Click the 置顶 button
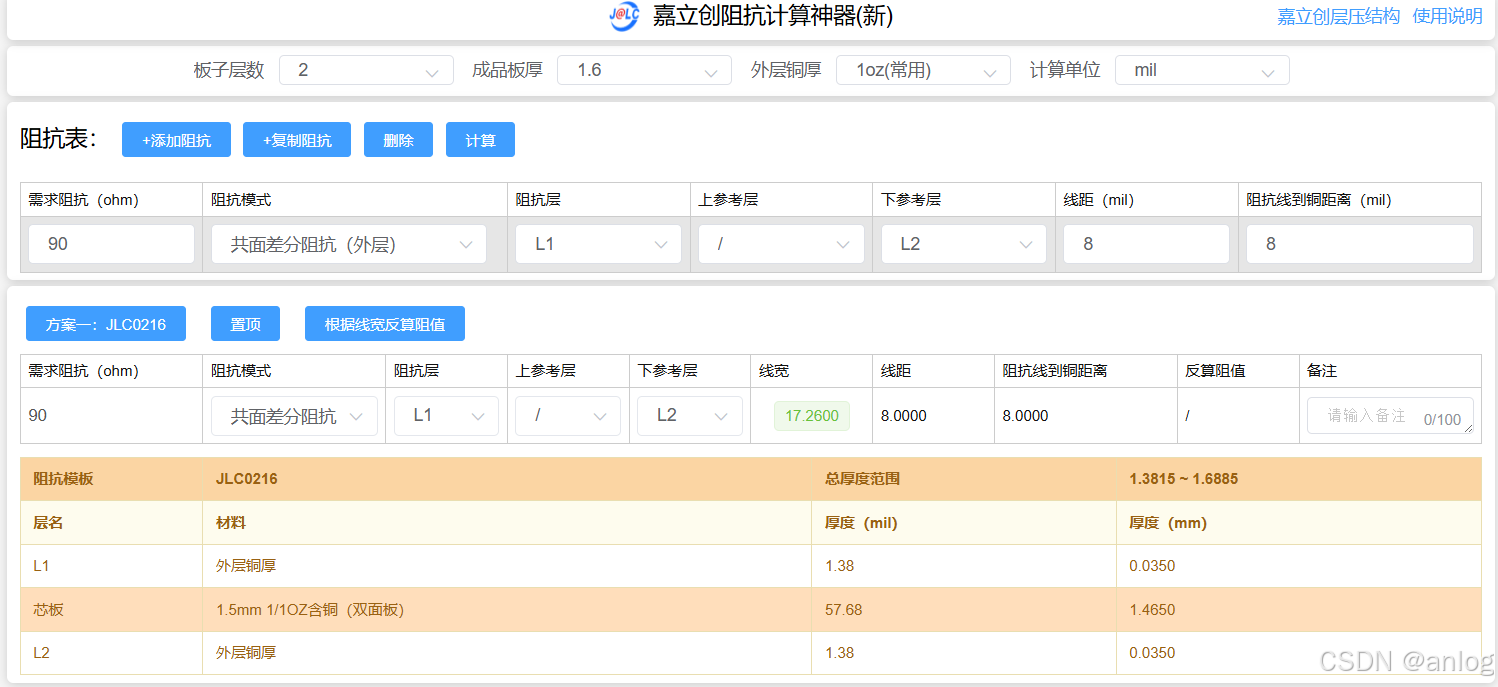The width and height of the screenshot is (1498, 687). 245,324
